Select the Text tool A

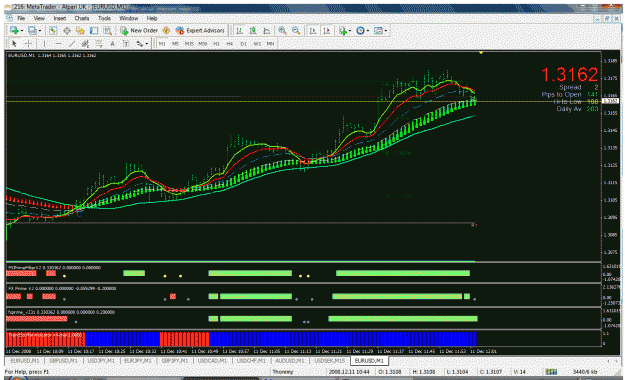(112, 43)
